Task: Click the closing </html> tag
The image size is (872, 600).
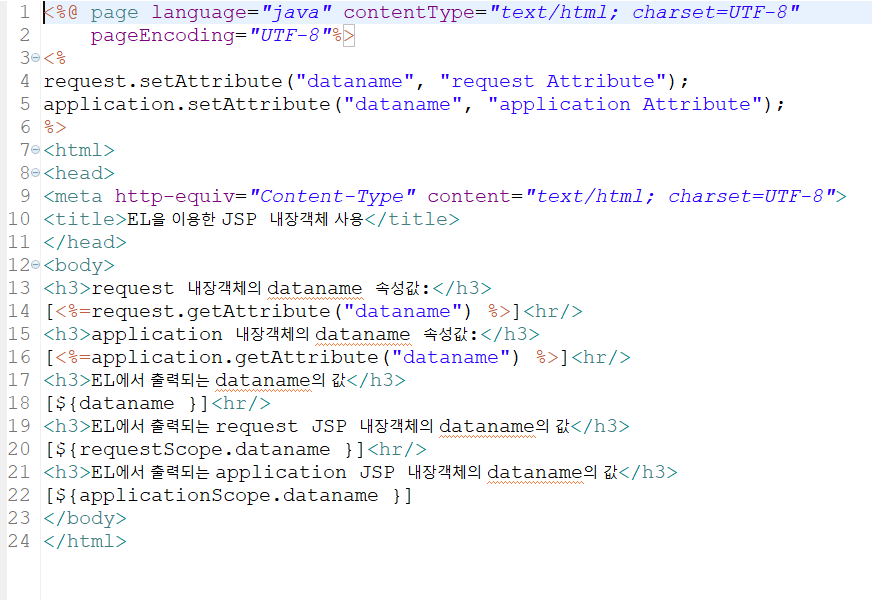Action: coord(85,542)
